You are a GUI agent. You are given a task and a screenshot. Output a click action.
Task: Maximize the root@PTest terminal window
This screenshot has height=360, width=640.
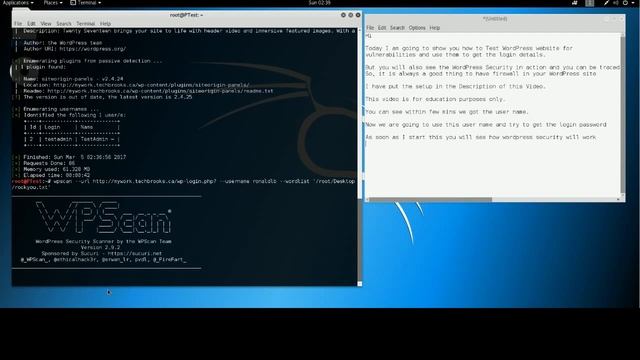pos(351,15)
